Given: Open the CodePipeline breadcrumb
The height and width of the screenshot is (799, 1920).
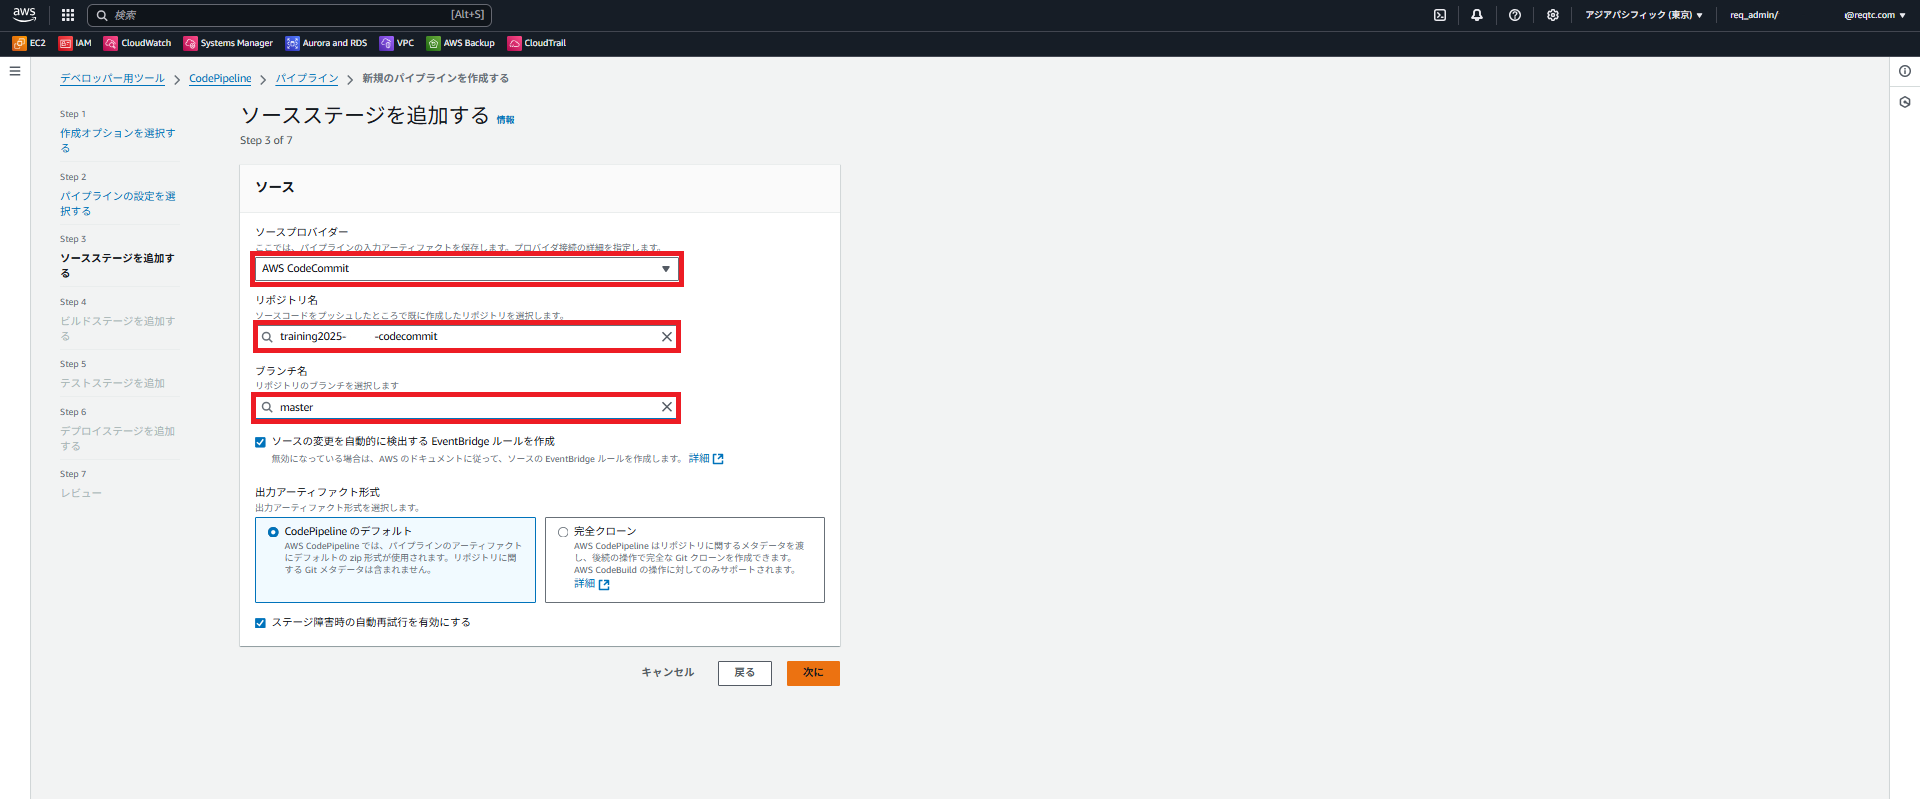Looking at the screenshot, I should [x=220, y=78].
